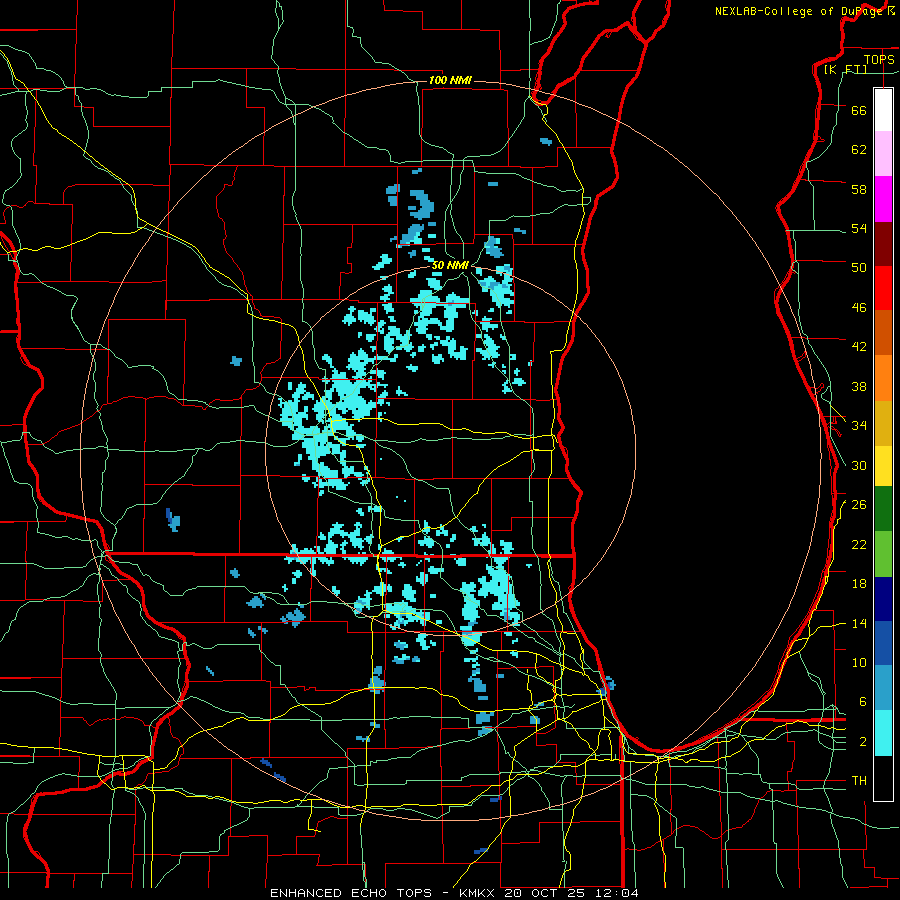Click the 'TH' threshold label
Image resolution: width=900 pixels, height=900 pixels.
coord(859,781)
